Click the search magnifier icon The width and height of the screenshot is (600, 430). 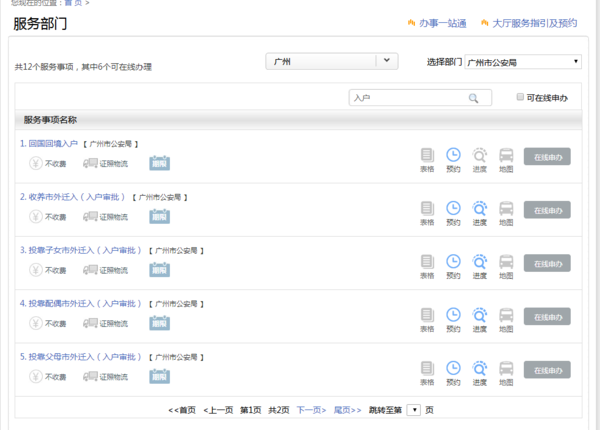(x=474, y=98)
